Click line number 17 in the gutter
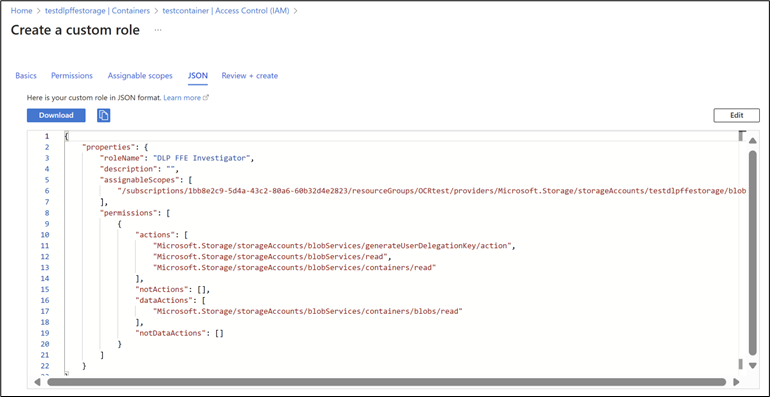The height and width of the screenshot is (397, 770). [46, 311]
